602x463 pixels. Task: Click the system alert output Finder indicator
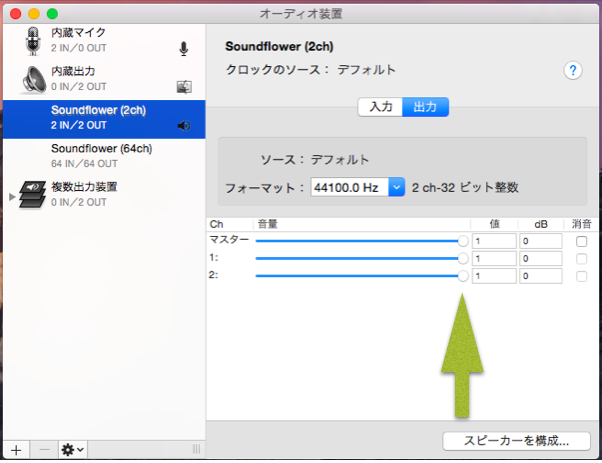click(x=184, y=87)
